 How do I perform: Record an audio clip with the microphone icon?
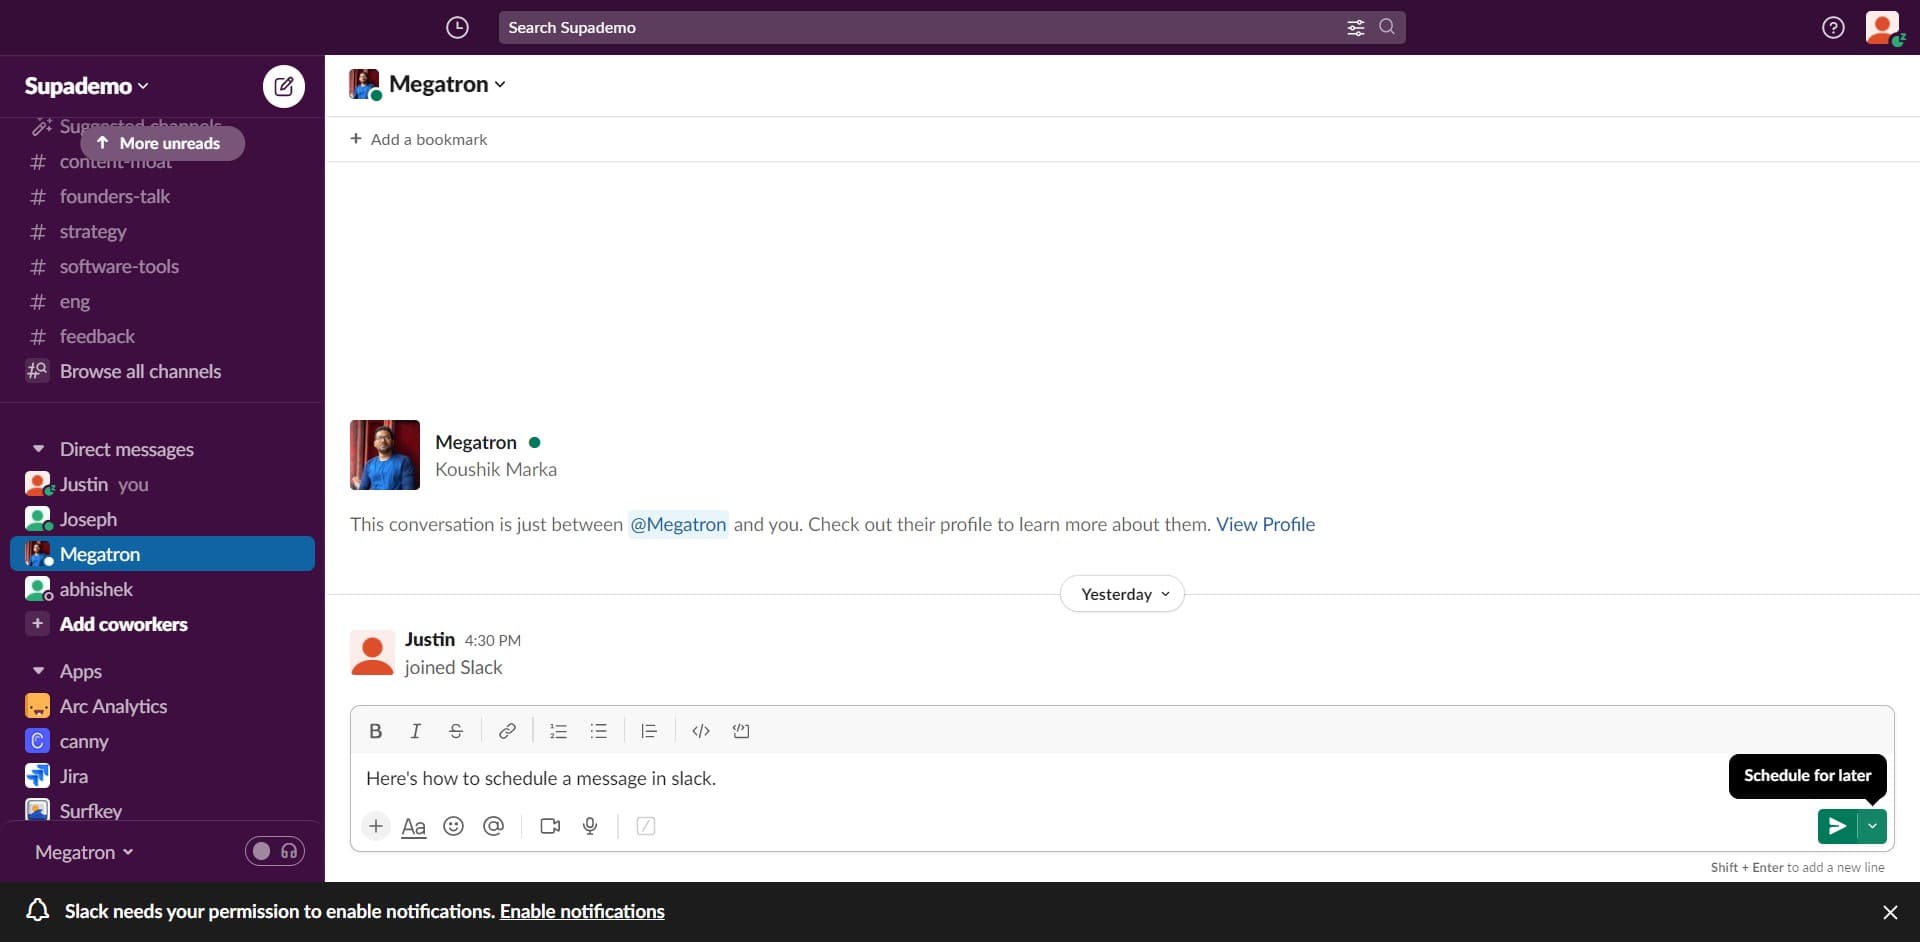(589, 826)
